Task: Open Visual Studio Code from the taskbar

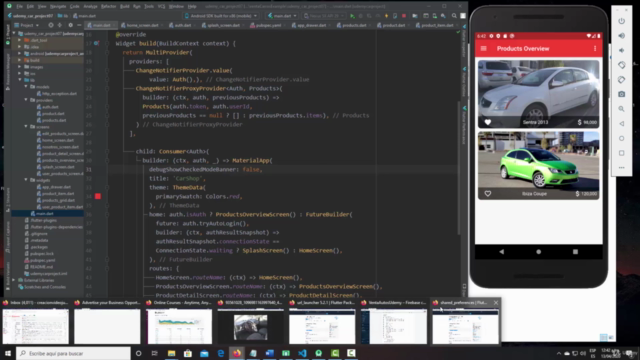Action: click(x=302, y=353)
